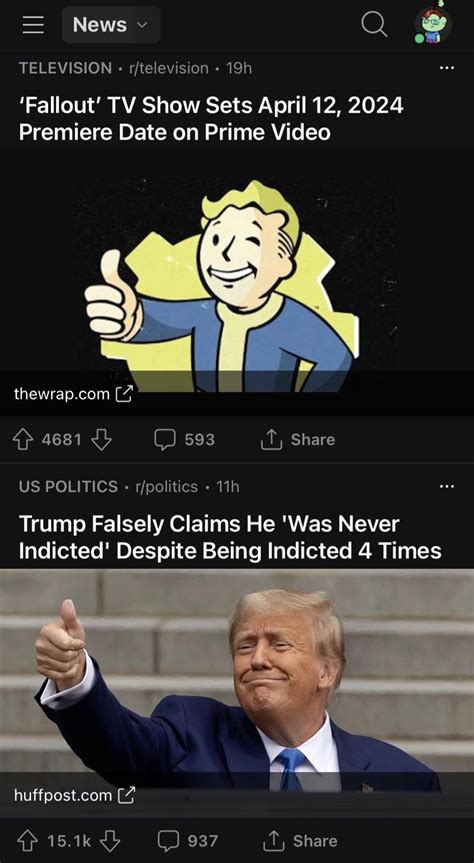Upvote the Trump indictment post
Screen dimensions: 474x863
click(x=27, y=841)
